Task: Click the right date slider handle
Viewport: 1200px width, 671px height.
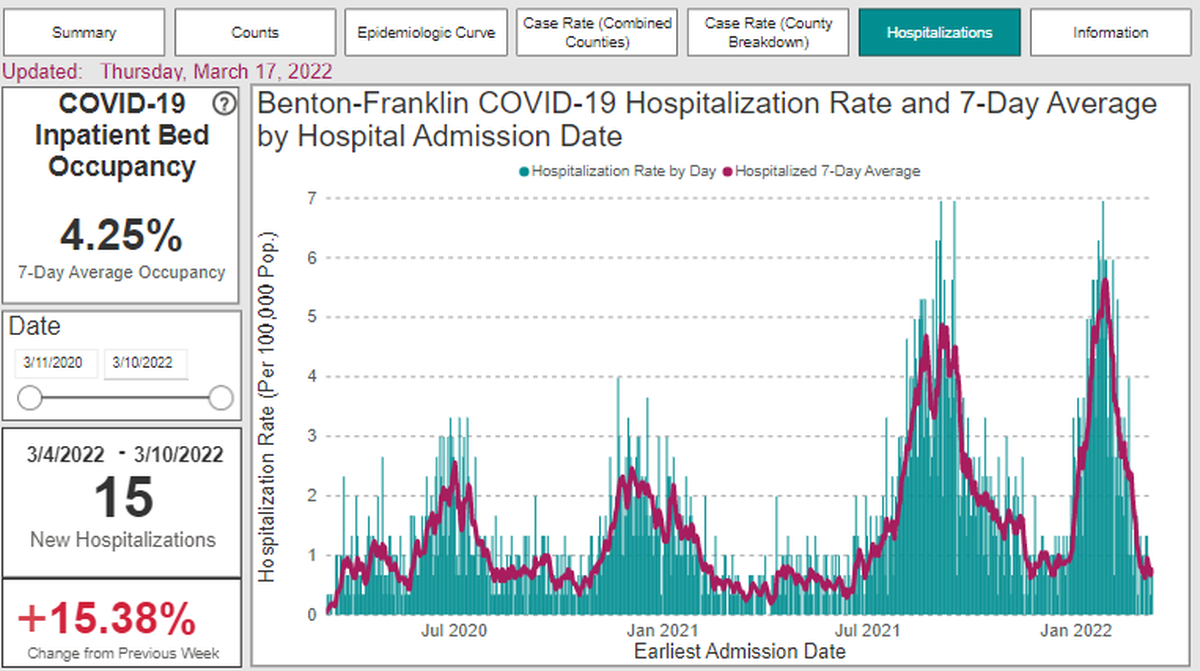Action: pos(221,399)
